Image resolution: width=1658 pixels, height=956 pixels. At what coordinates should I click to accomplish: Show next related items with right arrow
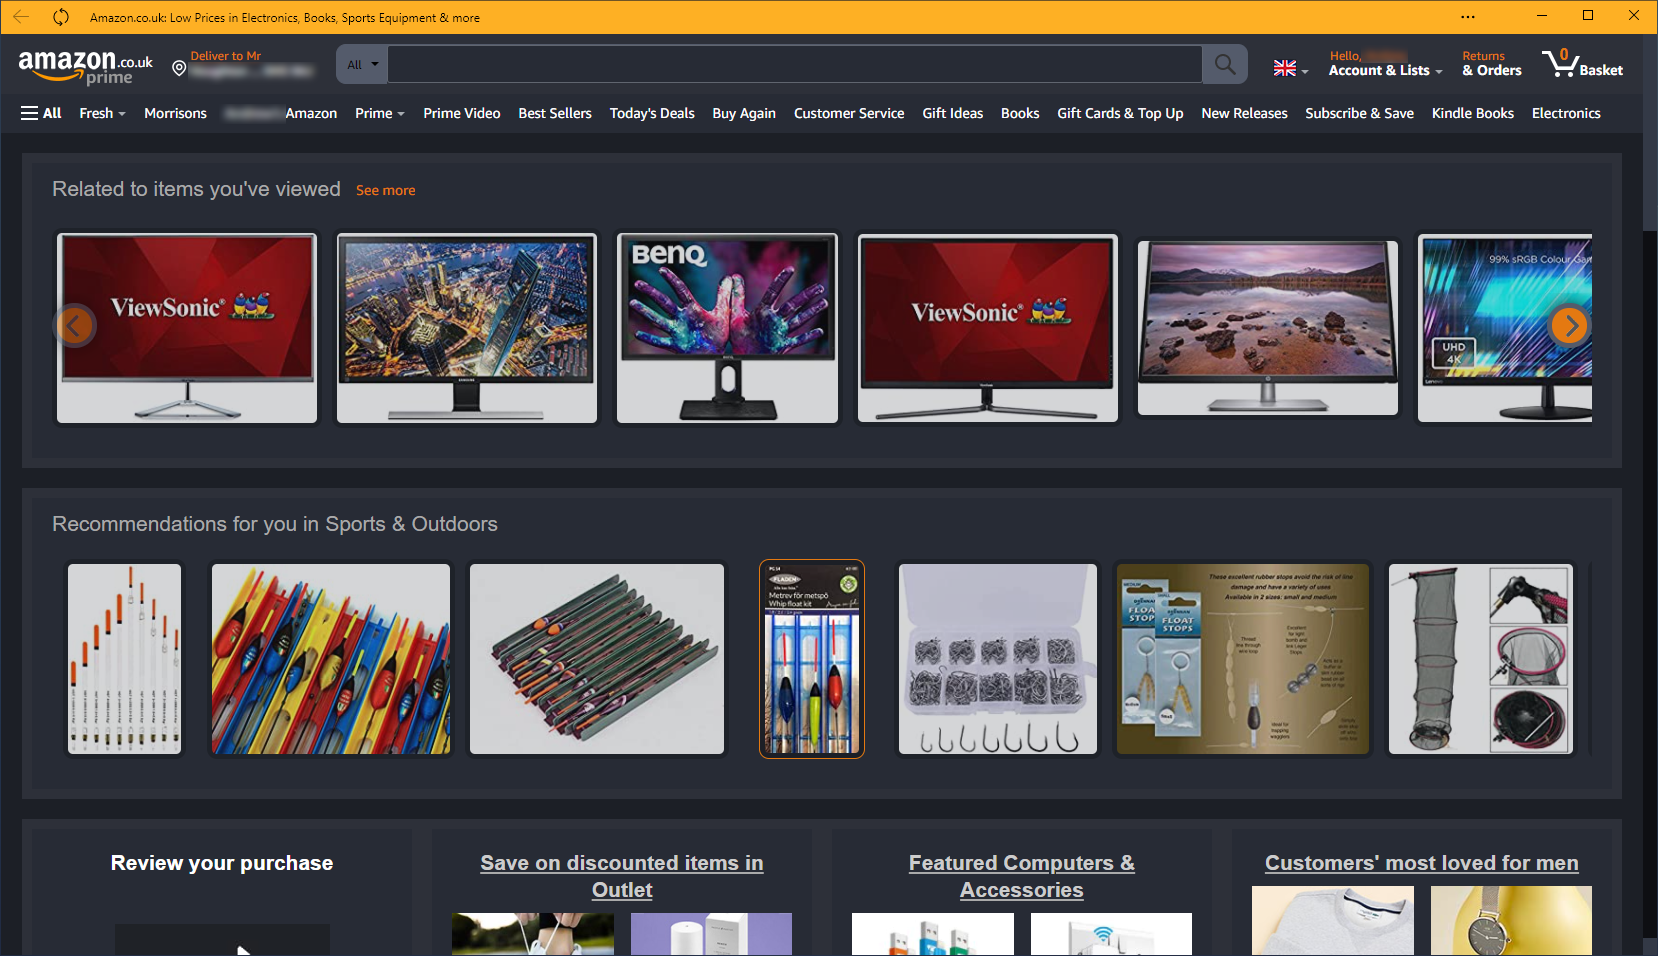pos(1569,325)
